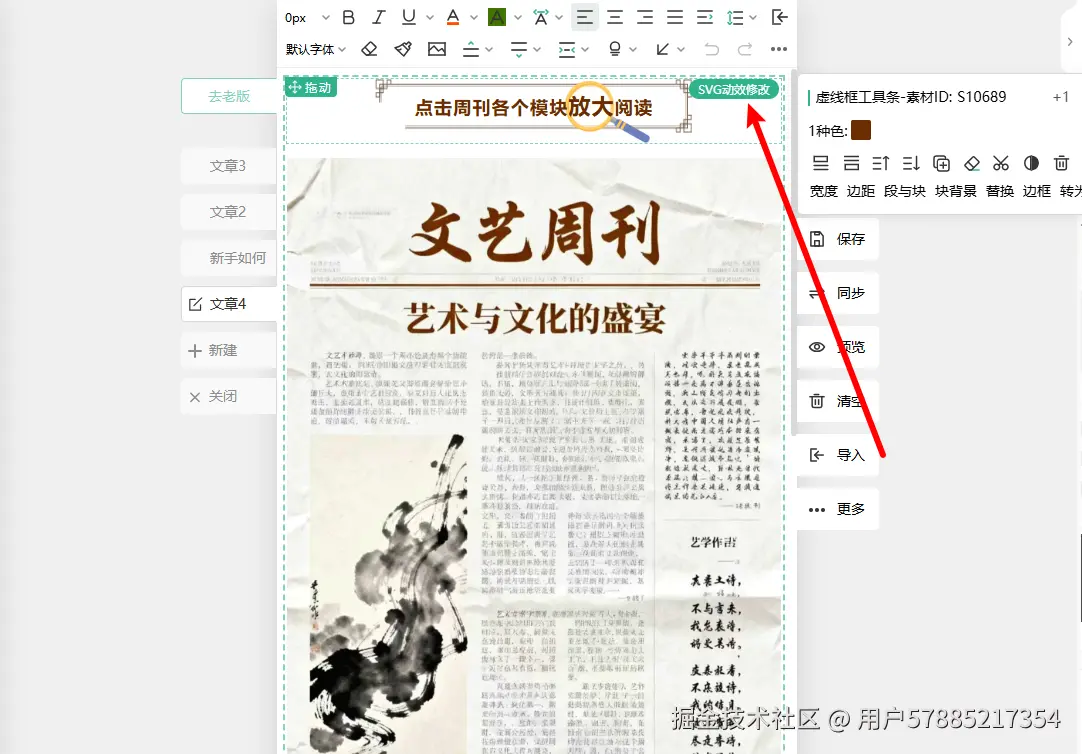Select the 文艺周刊 newspaper image
Viewport: 1082px width, 754px height.
point(535,456)
